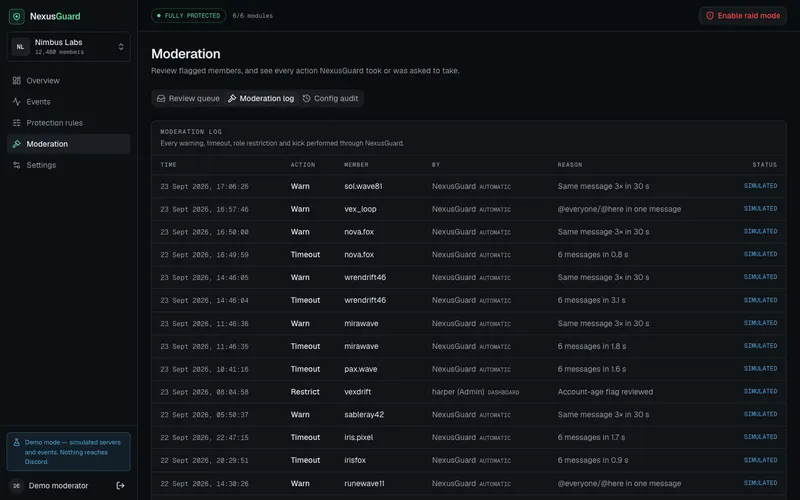
Task: Select member runewave11 in the log
Action: coord(364,483)
